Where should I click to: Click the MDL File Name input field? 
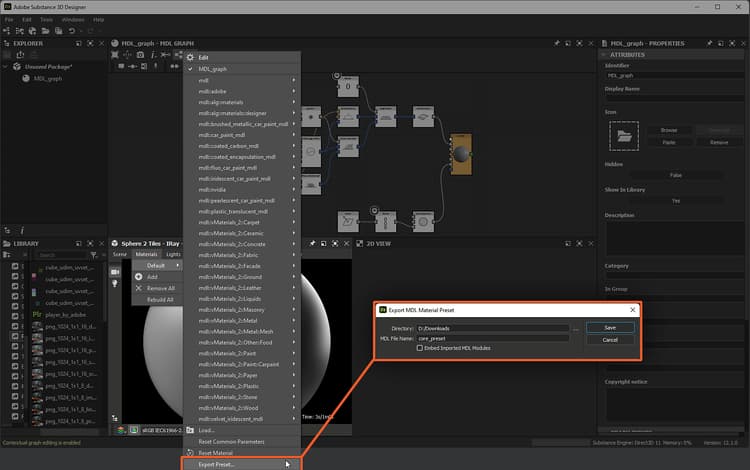click(492, 339)
